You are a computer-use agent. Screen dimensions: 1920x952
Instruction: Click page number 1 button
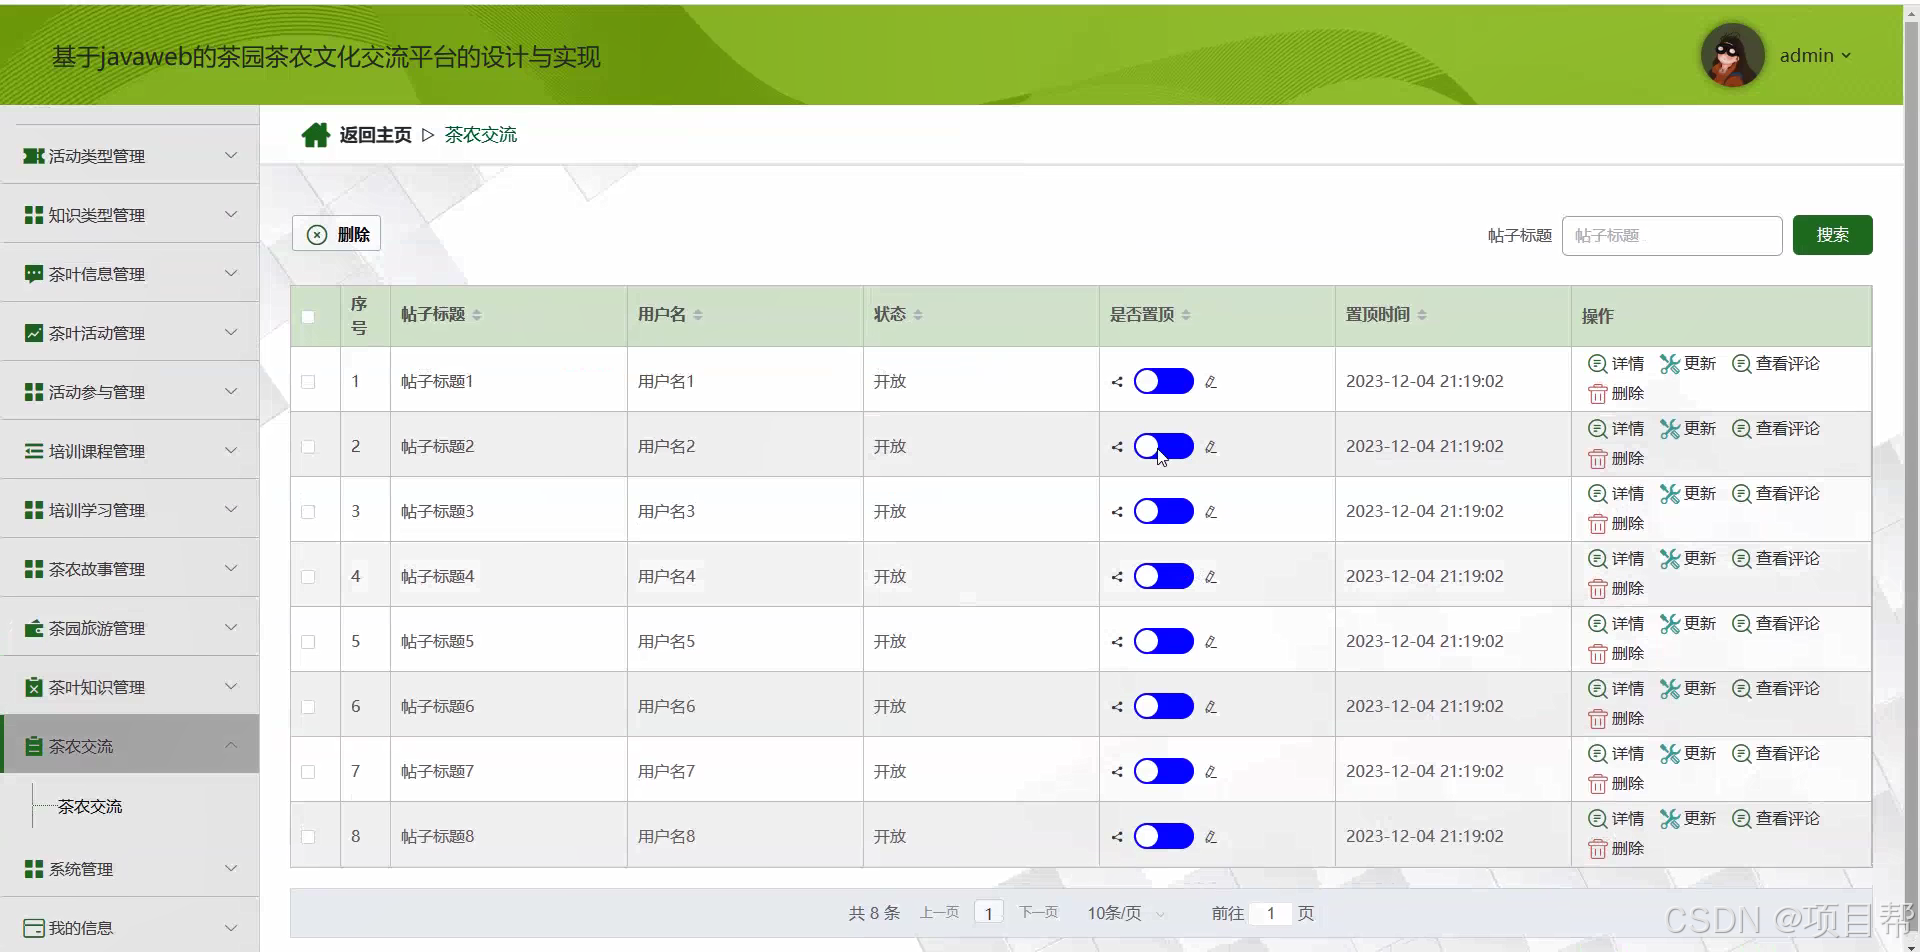988,913
